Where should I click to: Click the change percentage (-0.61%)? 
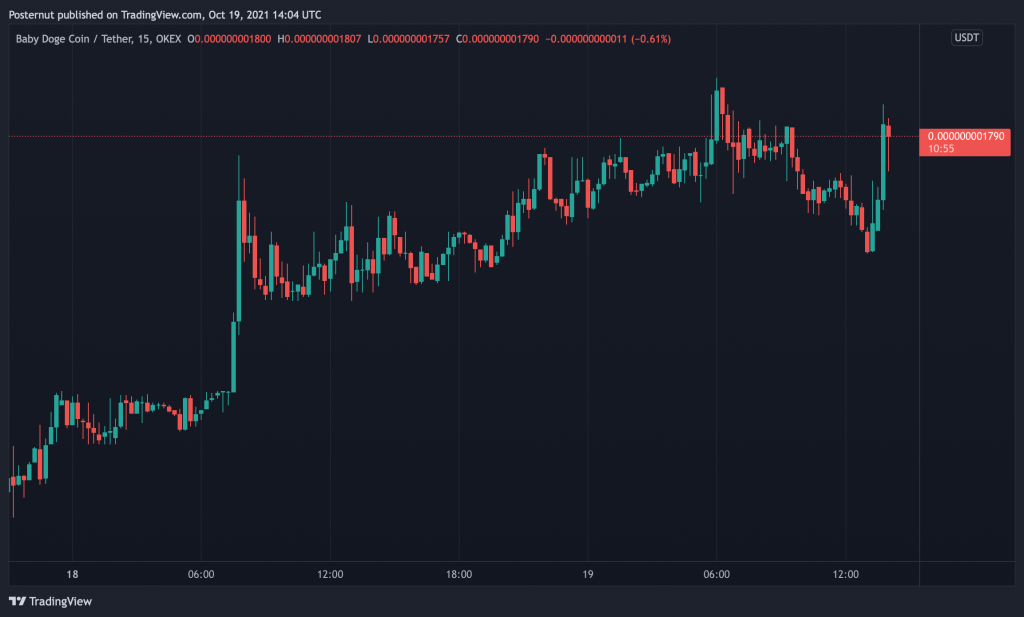pos(651,39)
